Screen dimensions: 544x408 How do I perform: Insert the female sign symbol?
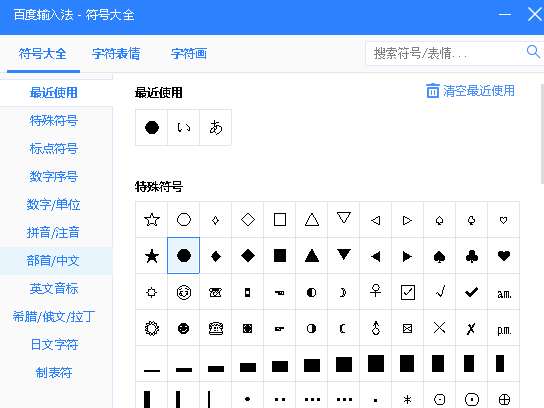click(376, 292)
